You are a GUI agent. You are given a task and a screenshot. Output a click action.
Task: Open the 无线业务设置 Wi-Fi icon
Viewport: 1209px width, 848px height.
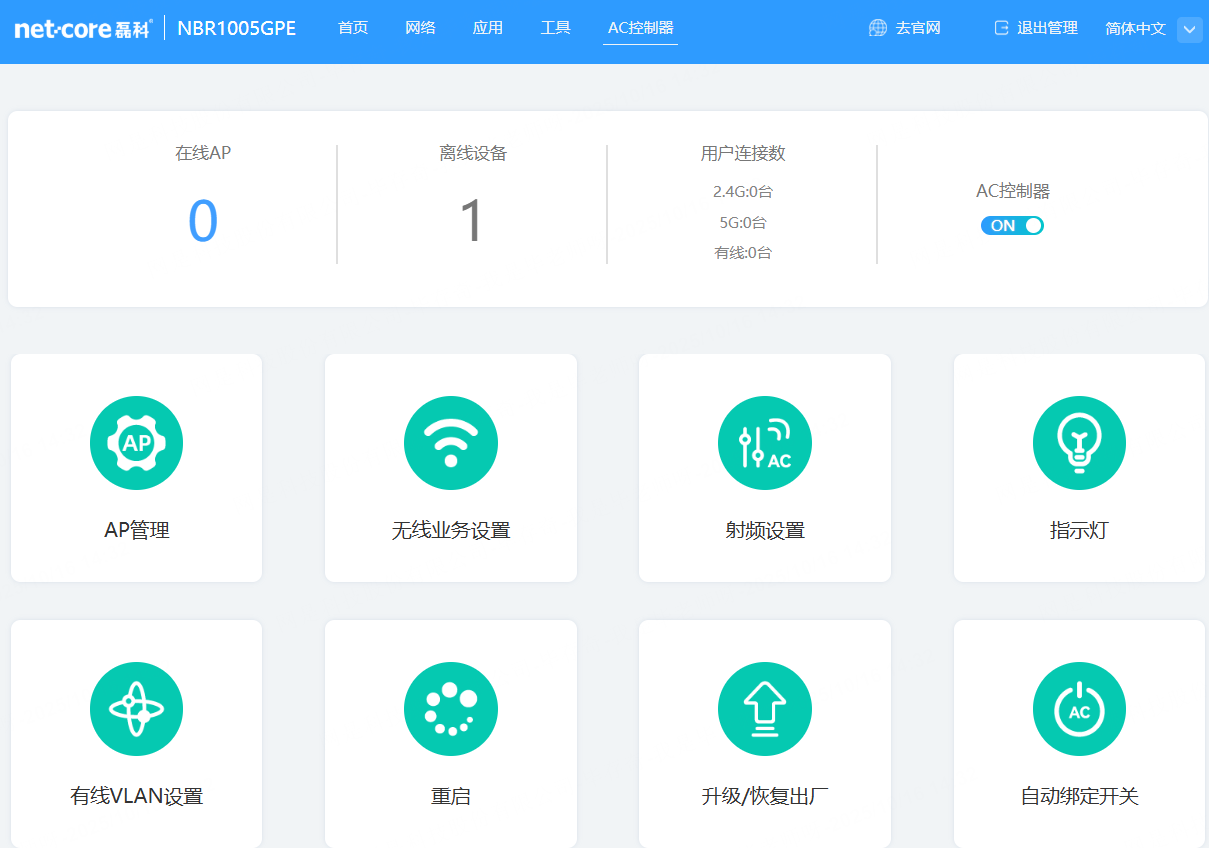(x=451, y=443)
